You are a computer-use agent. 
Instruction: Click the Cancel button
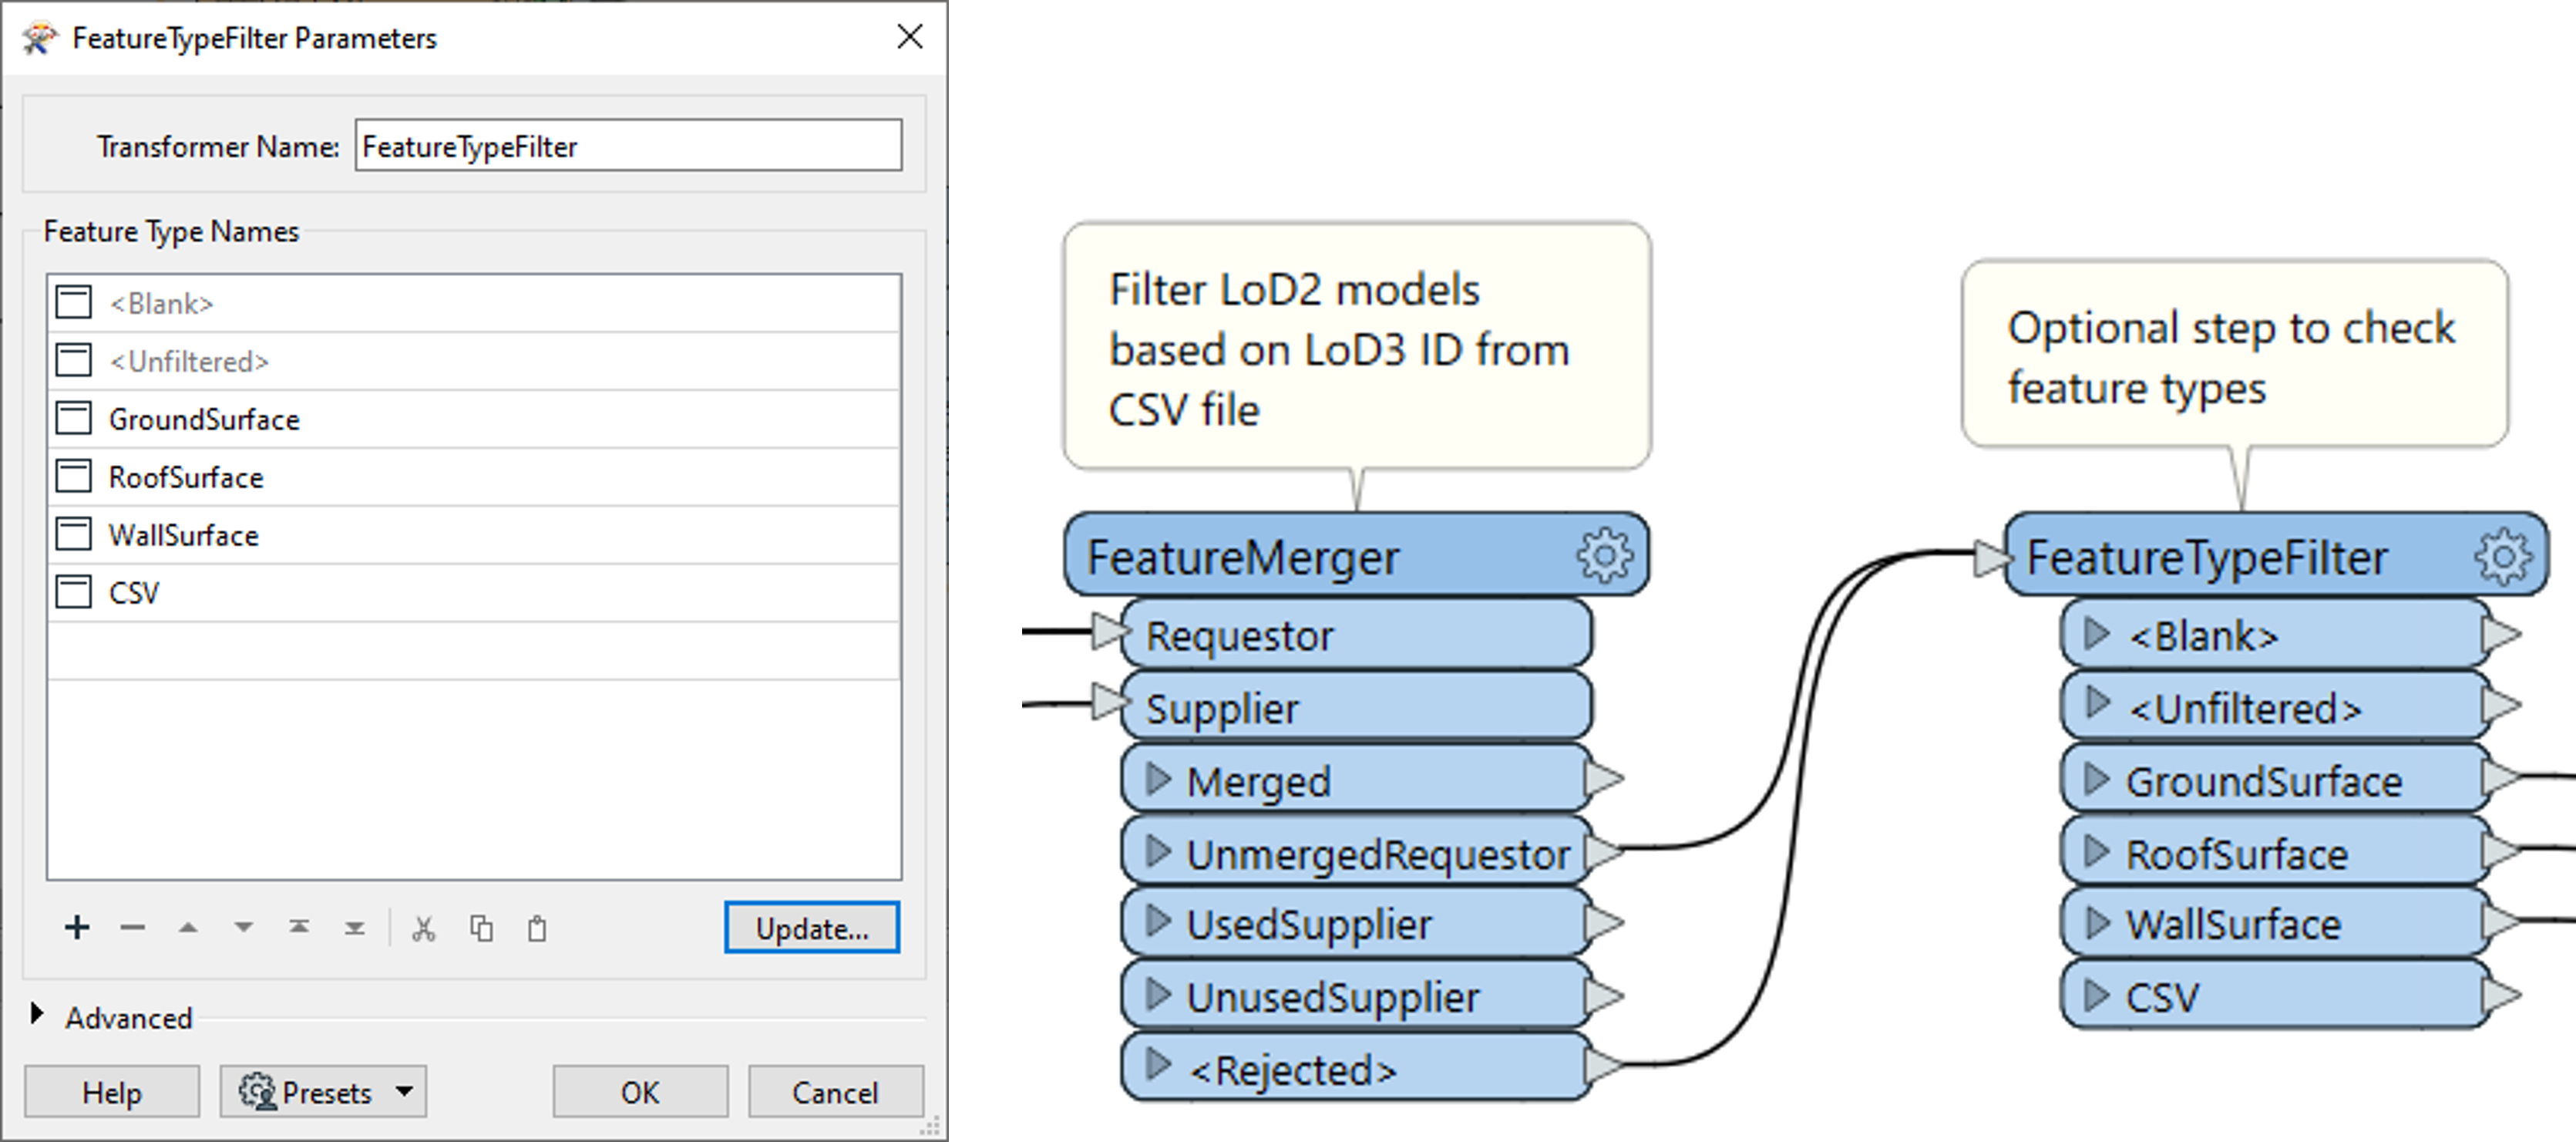pos(835,1091)
